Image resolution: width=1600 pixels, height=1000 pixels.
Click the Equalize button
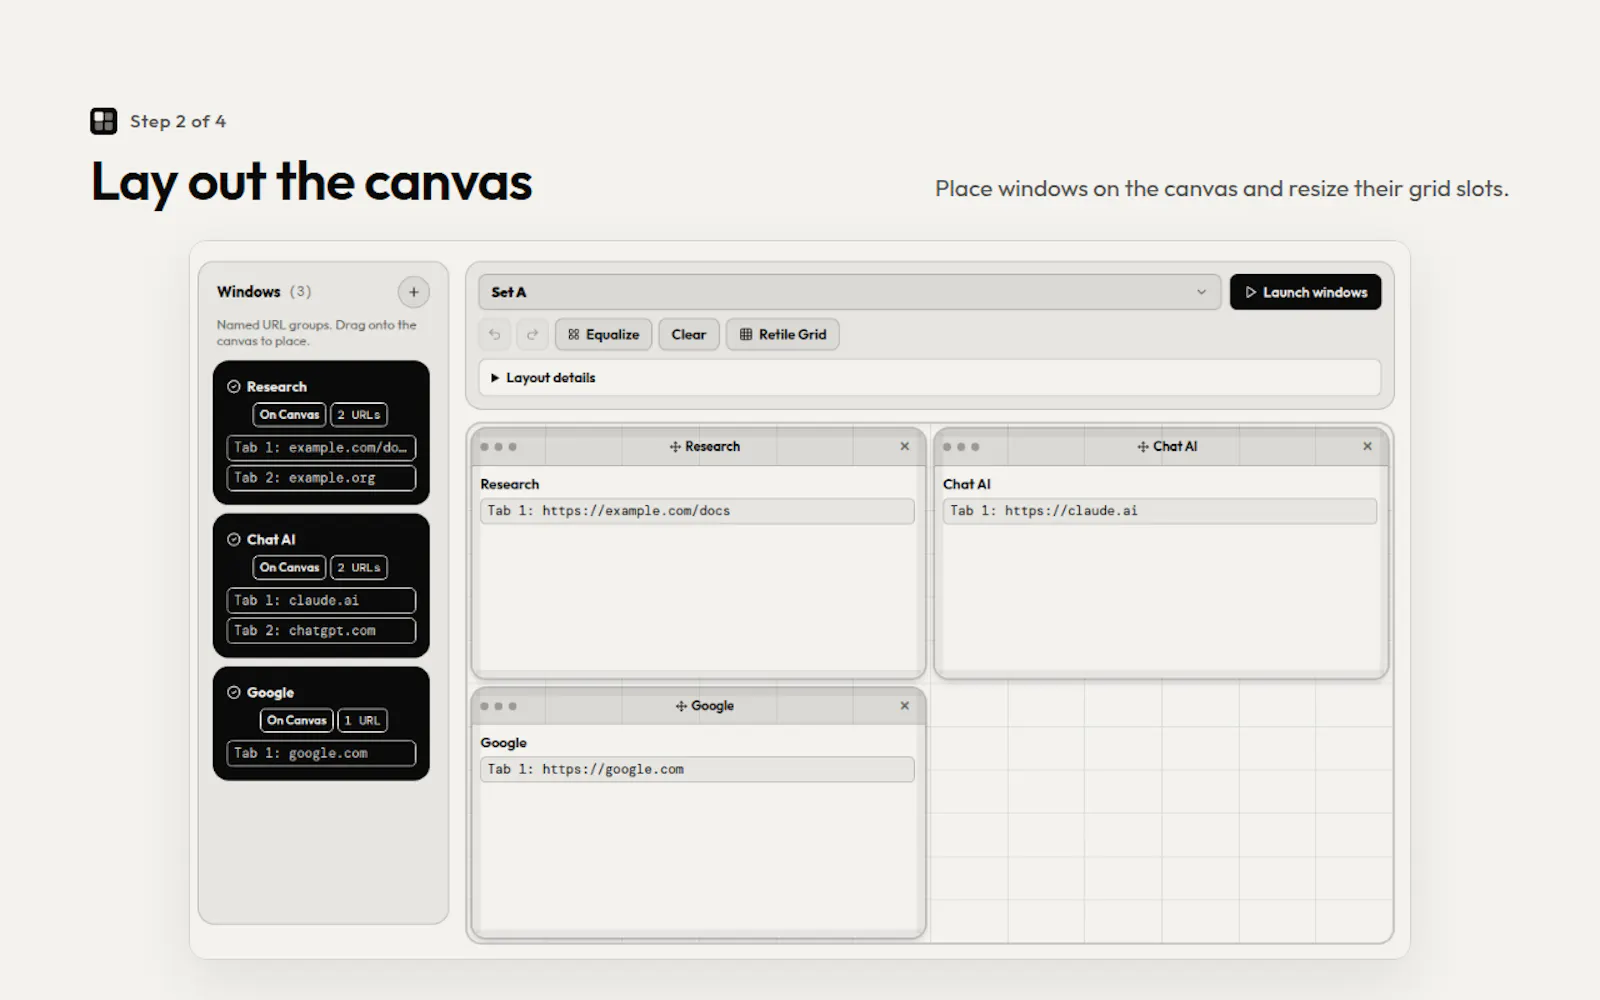604,335
